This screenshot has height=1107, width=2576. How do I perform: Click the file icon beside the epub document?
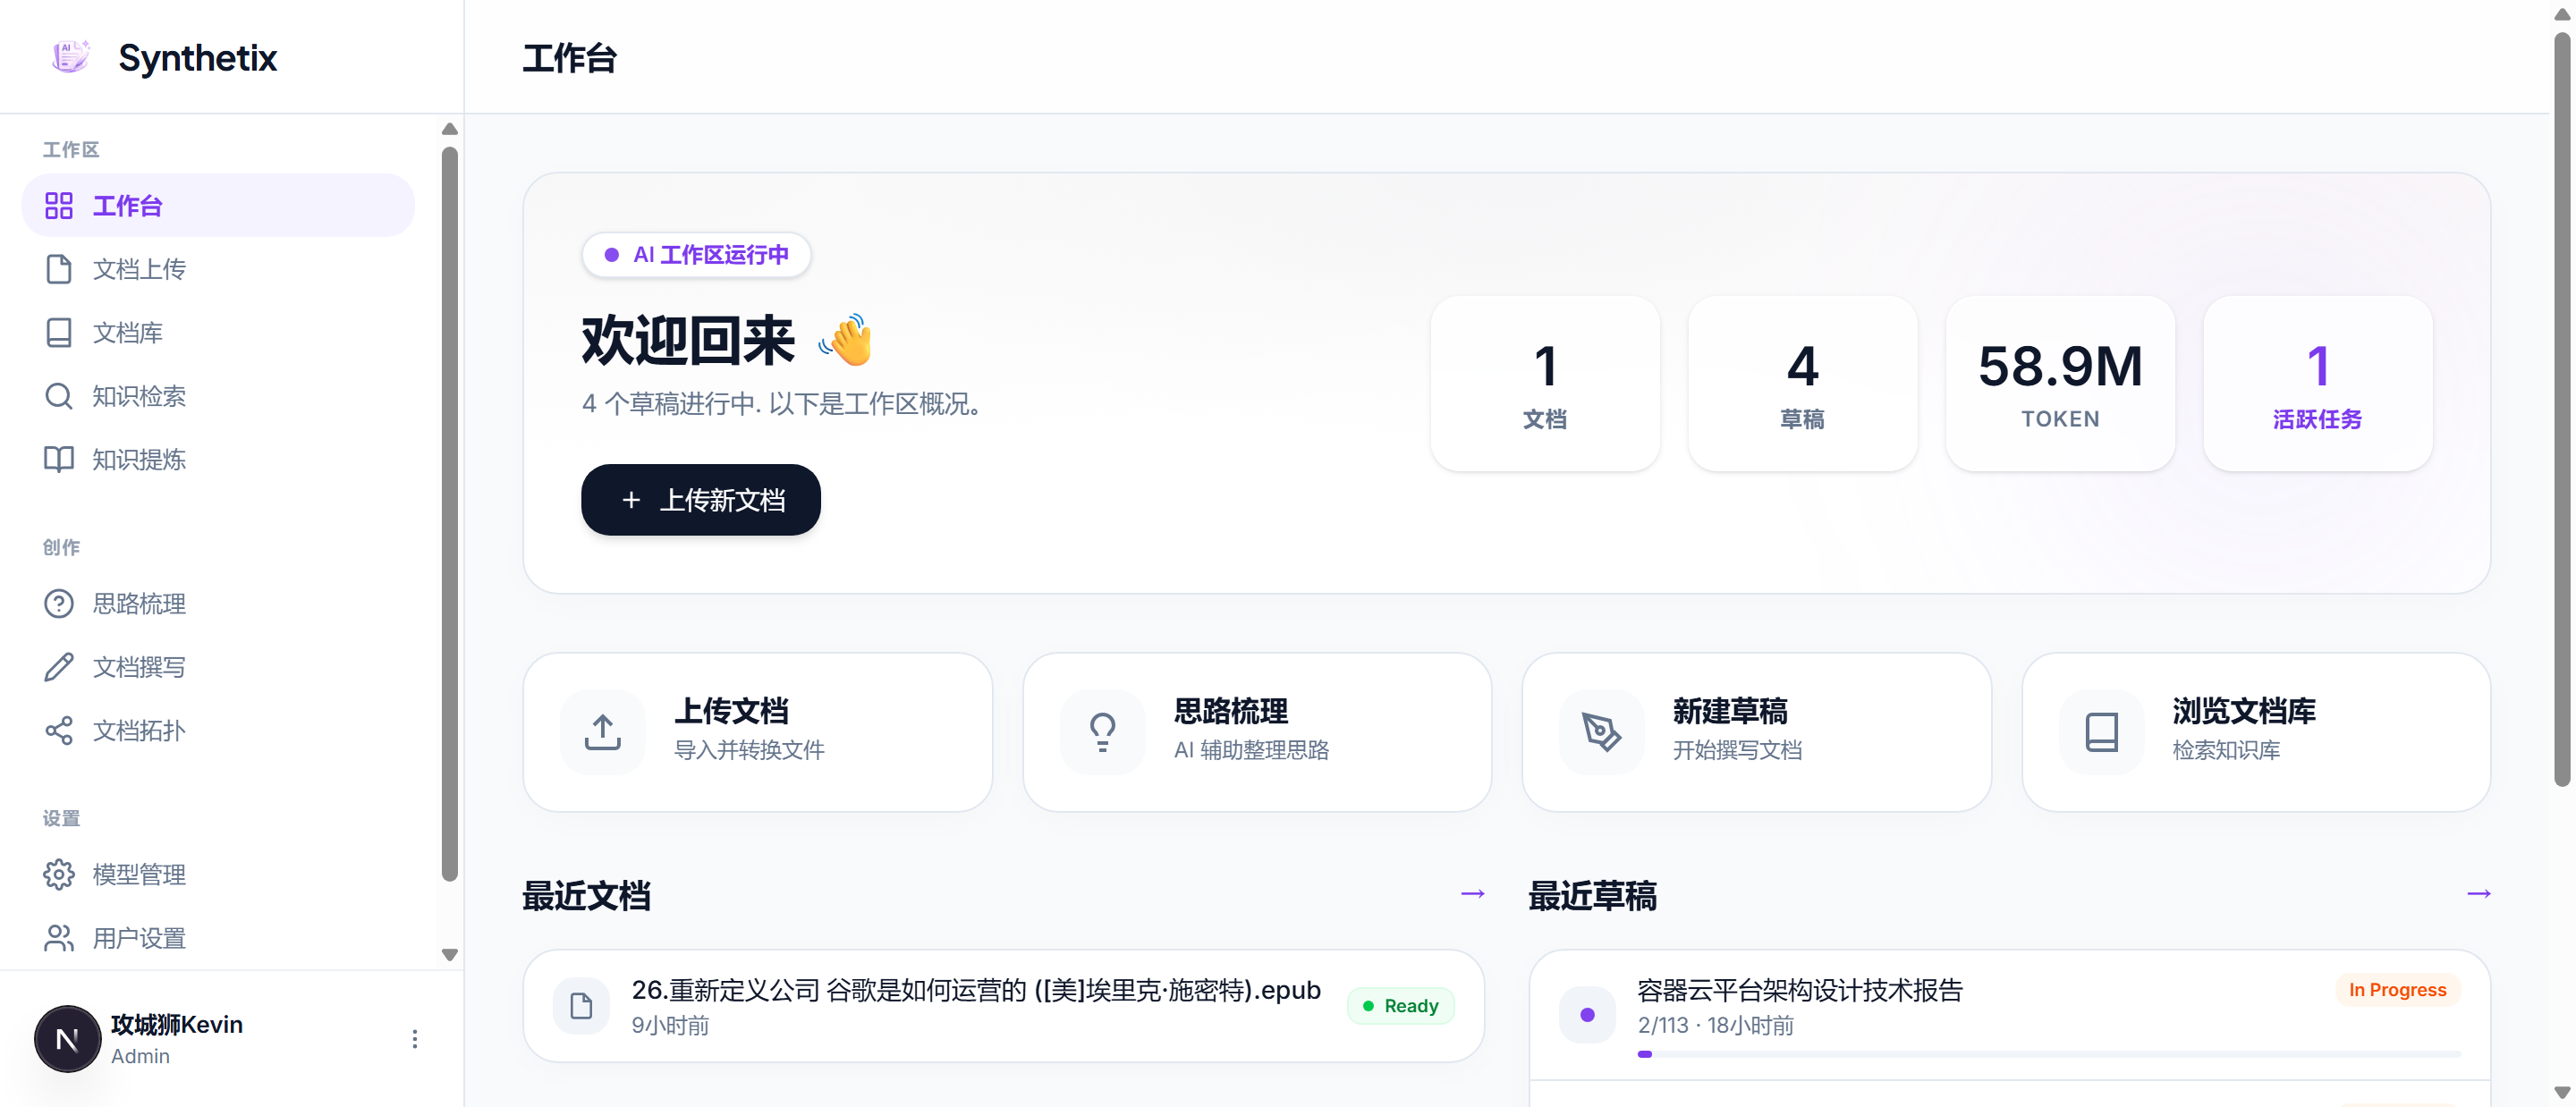[581, 1005]
